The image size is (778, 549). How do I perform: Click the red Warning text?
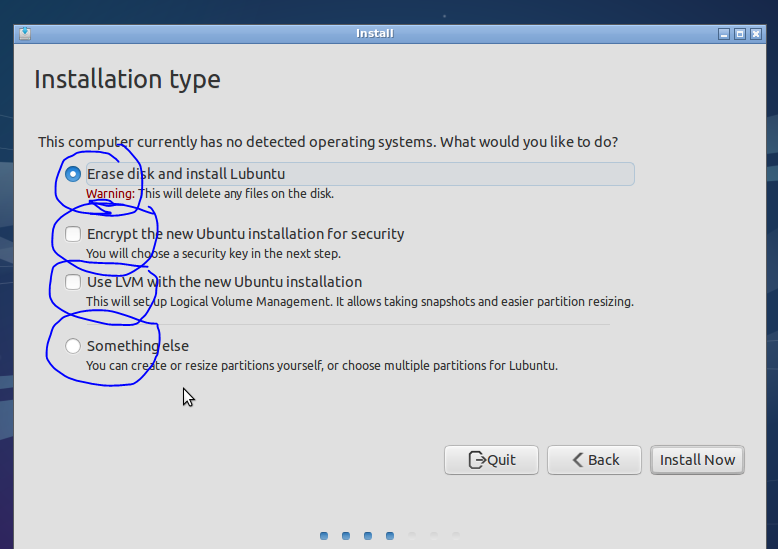pos(110,193)
